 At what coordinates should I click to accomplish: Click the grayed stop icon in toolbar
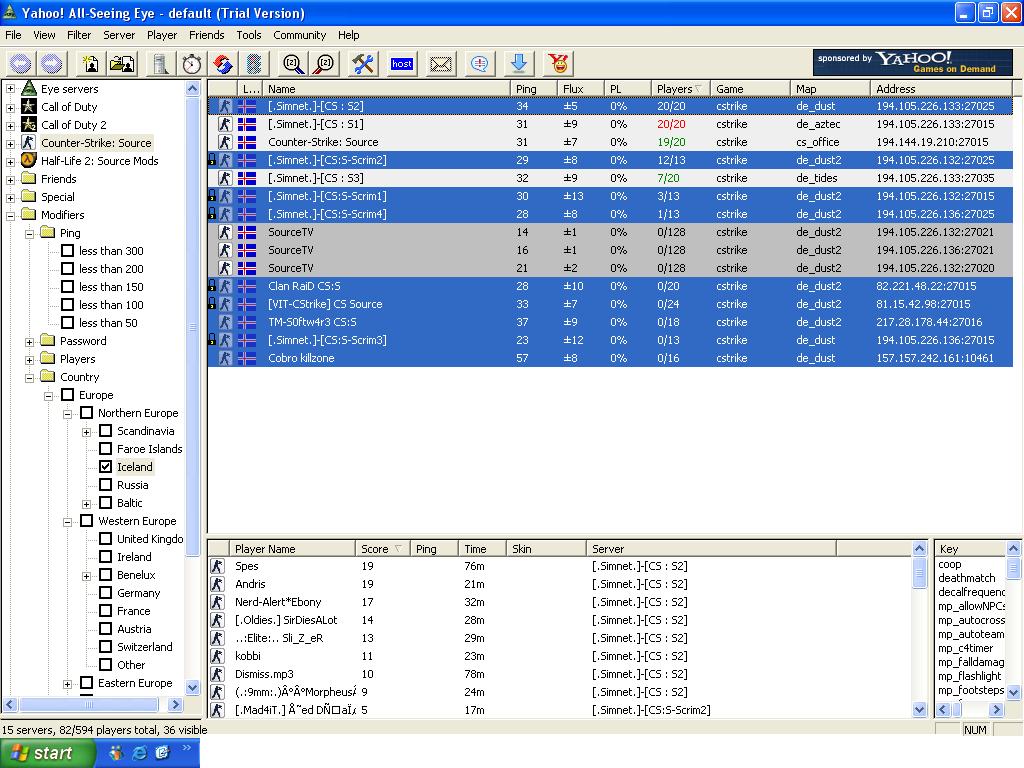pyautogui.click(x=254, y=63)
